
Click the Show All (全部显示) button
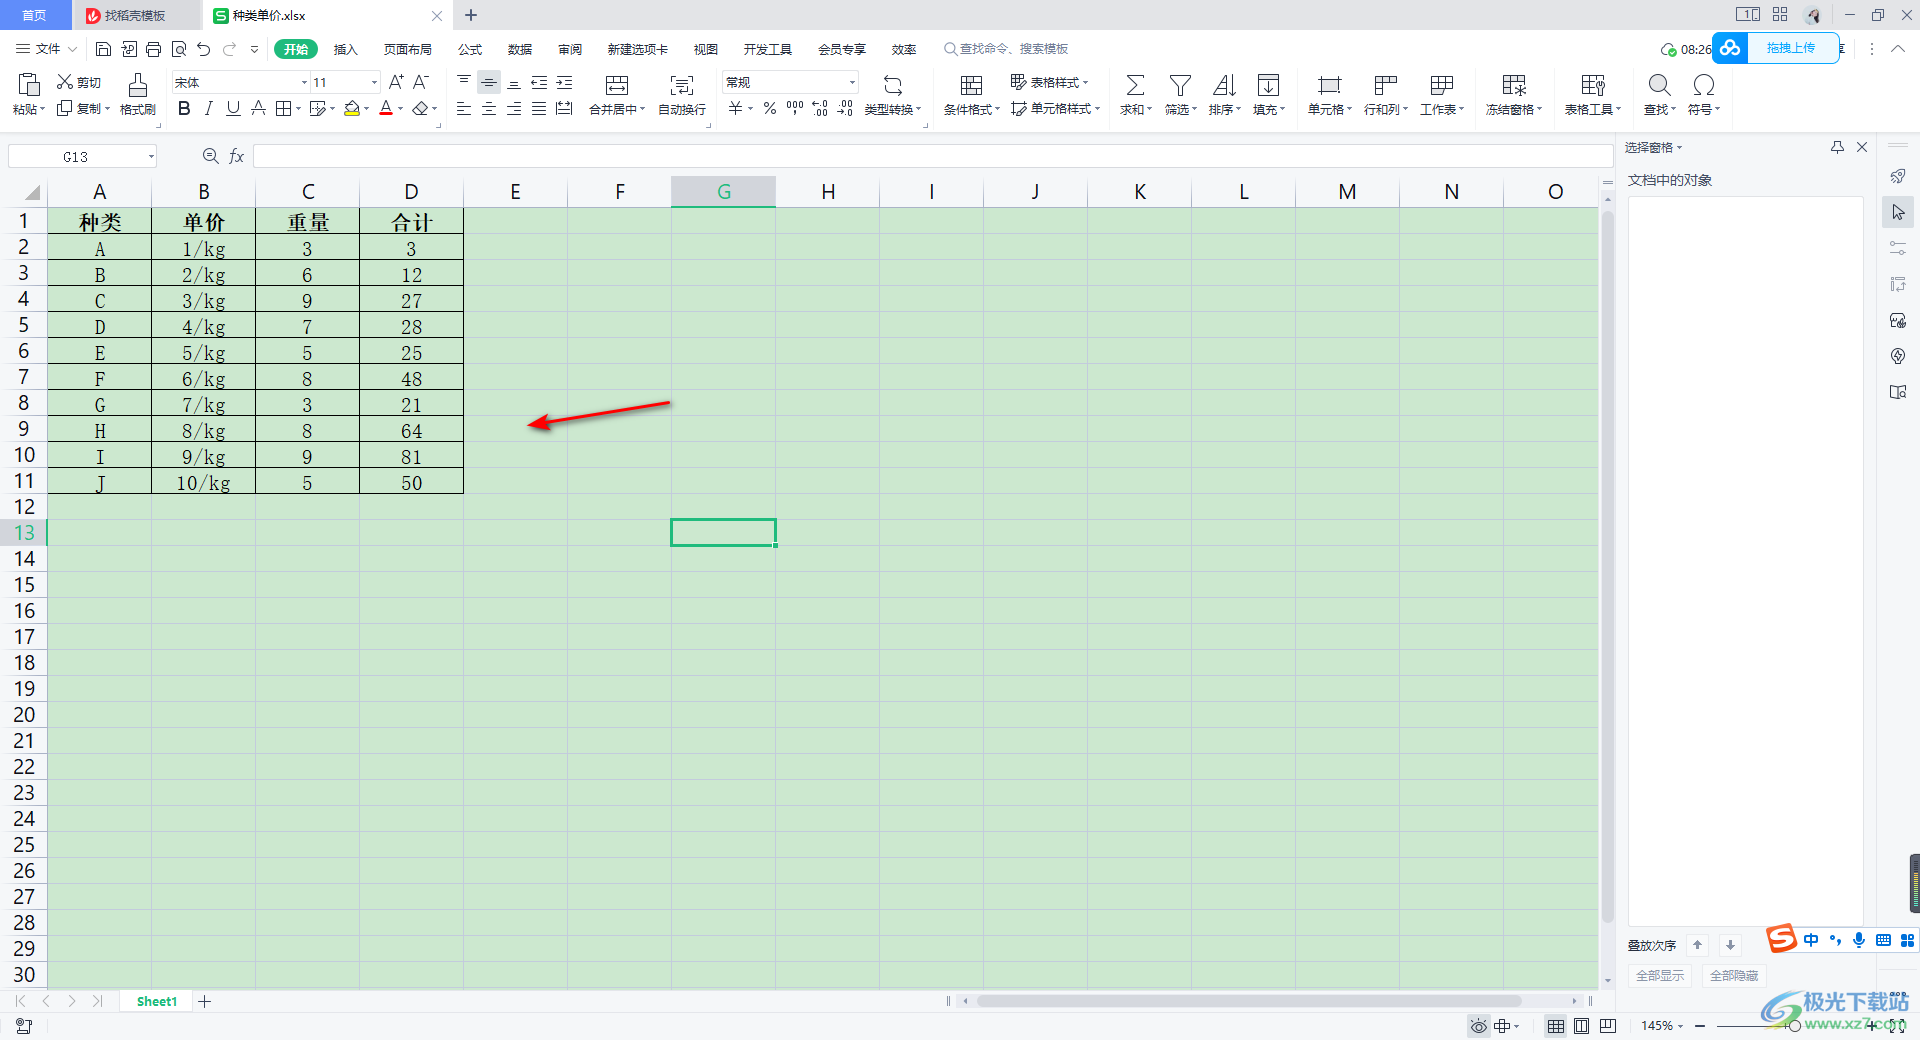point(1659,975)
